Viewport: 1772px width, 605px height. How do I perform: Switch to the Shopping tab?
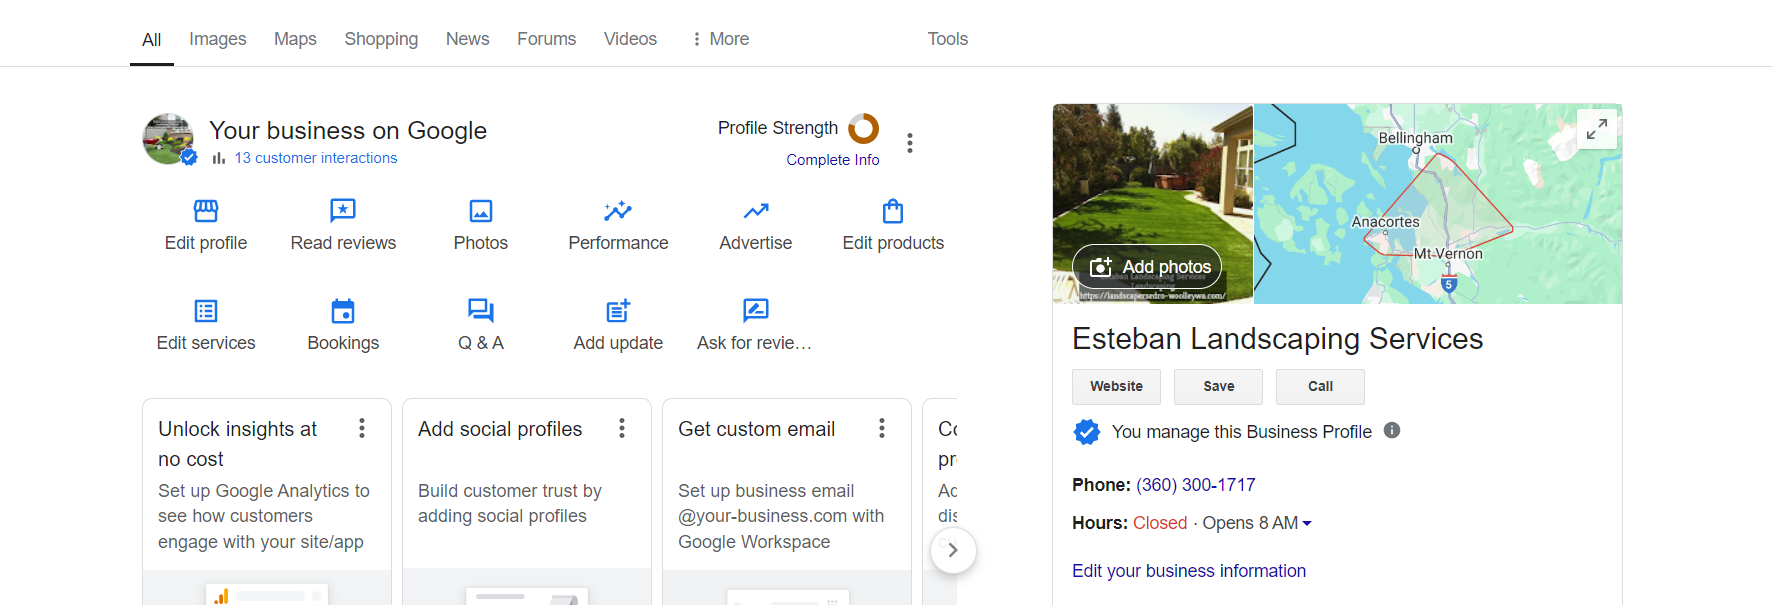point(381,39)
